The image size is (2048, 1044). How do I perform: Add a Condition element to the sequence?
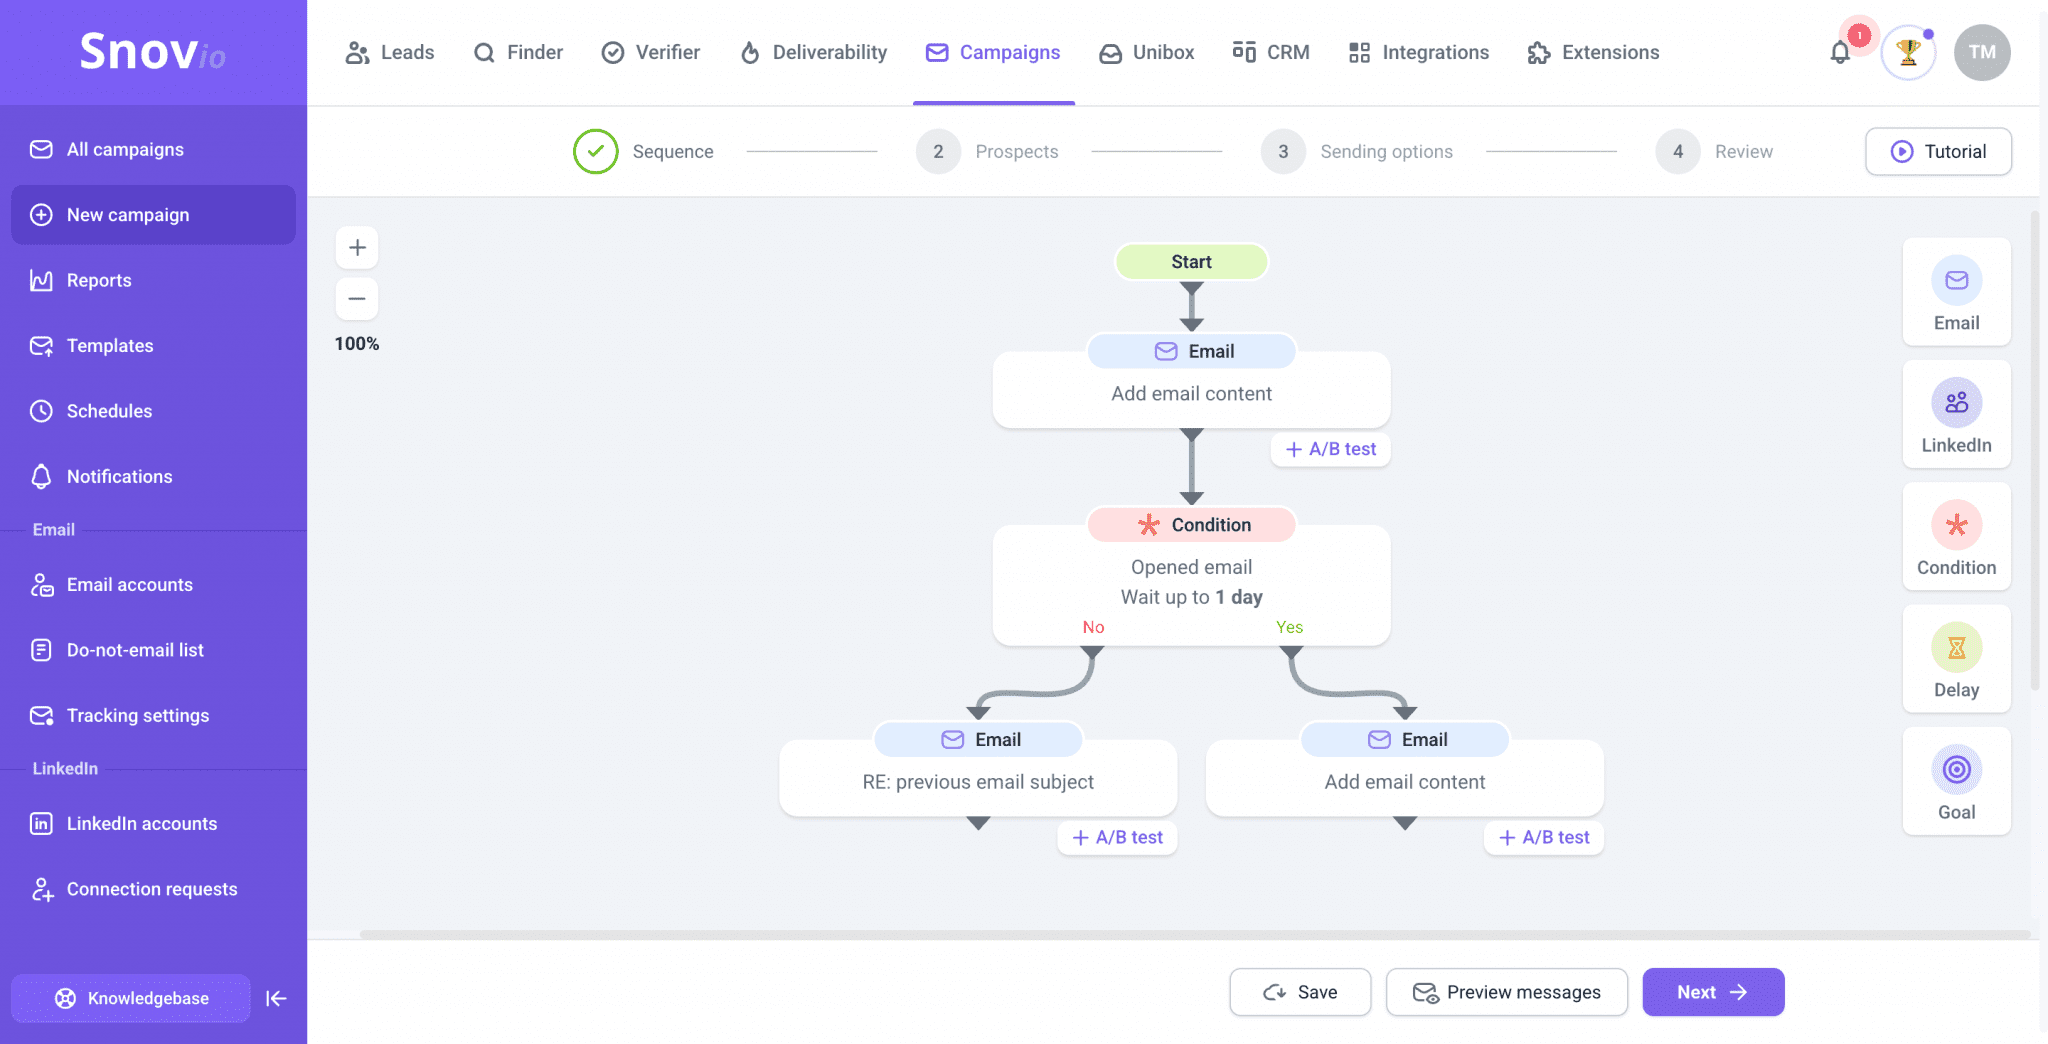1955,537
